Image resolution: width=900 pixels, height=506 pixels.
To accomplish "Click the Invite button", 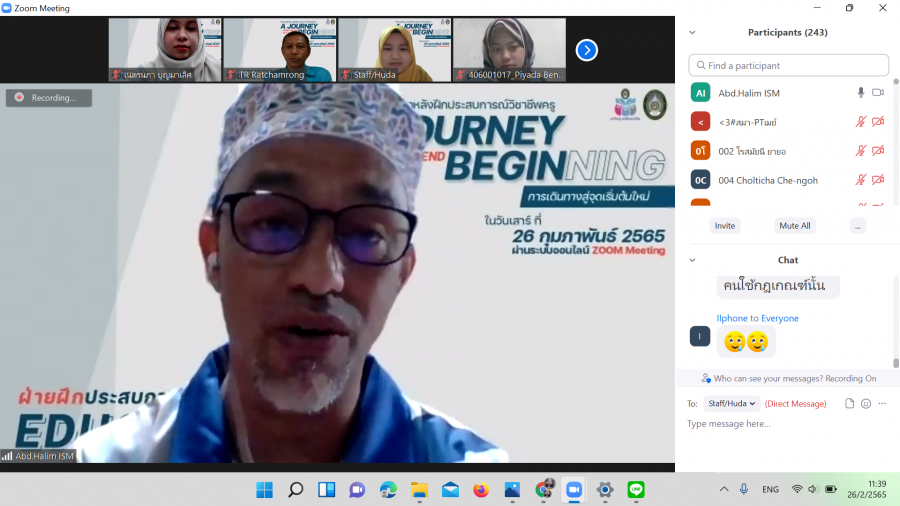I will click(x=725, y=226).
